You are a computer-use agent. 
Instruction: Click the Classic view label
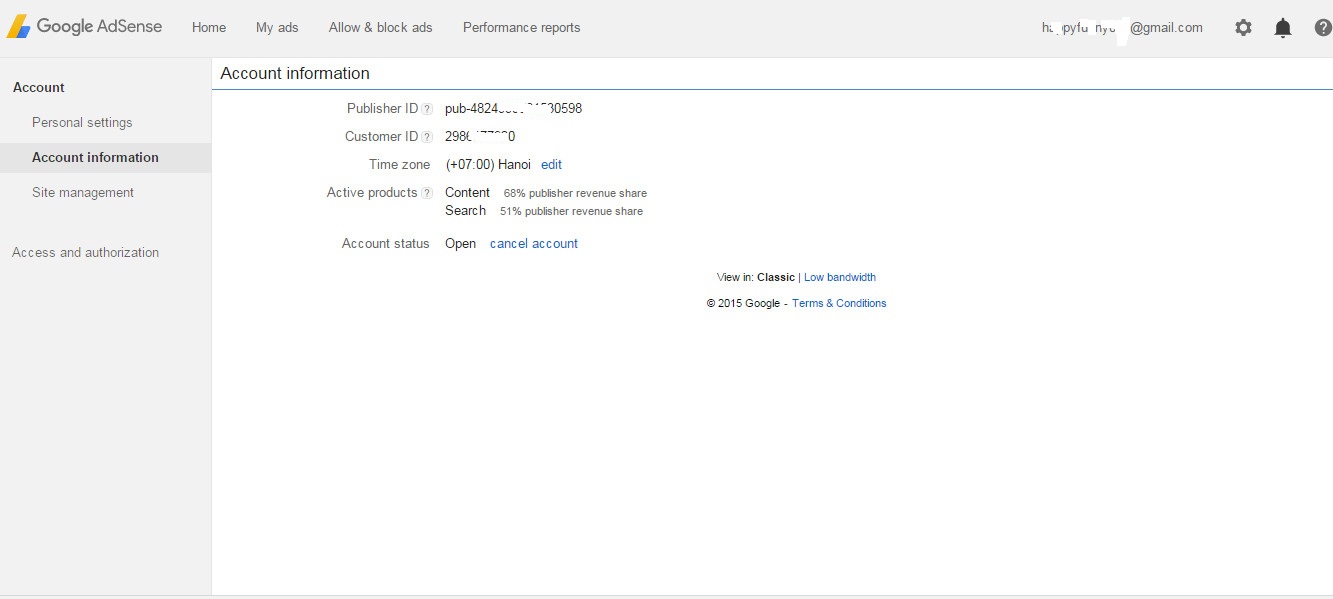click(x=776, y=277)
